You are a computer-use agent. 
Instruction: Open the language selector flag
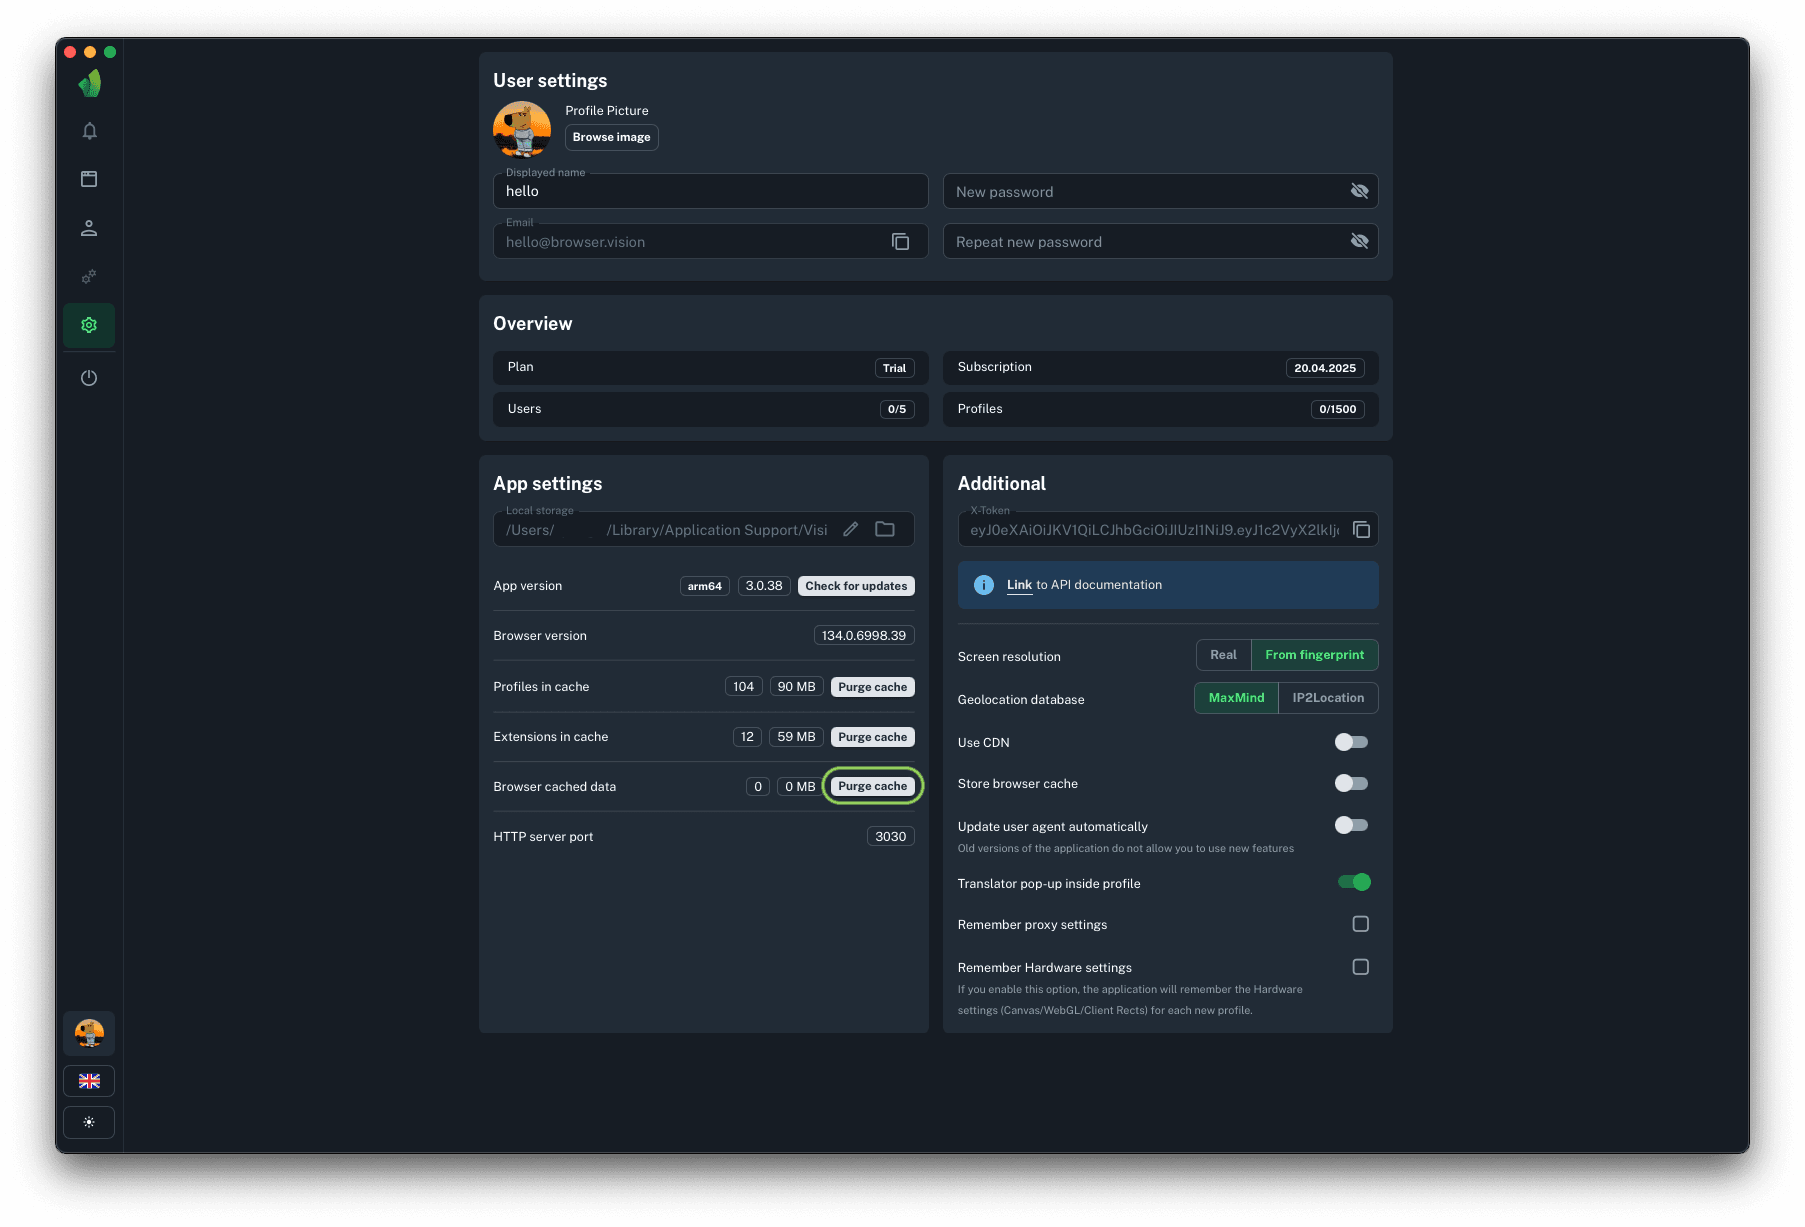[89, 1081]
